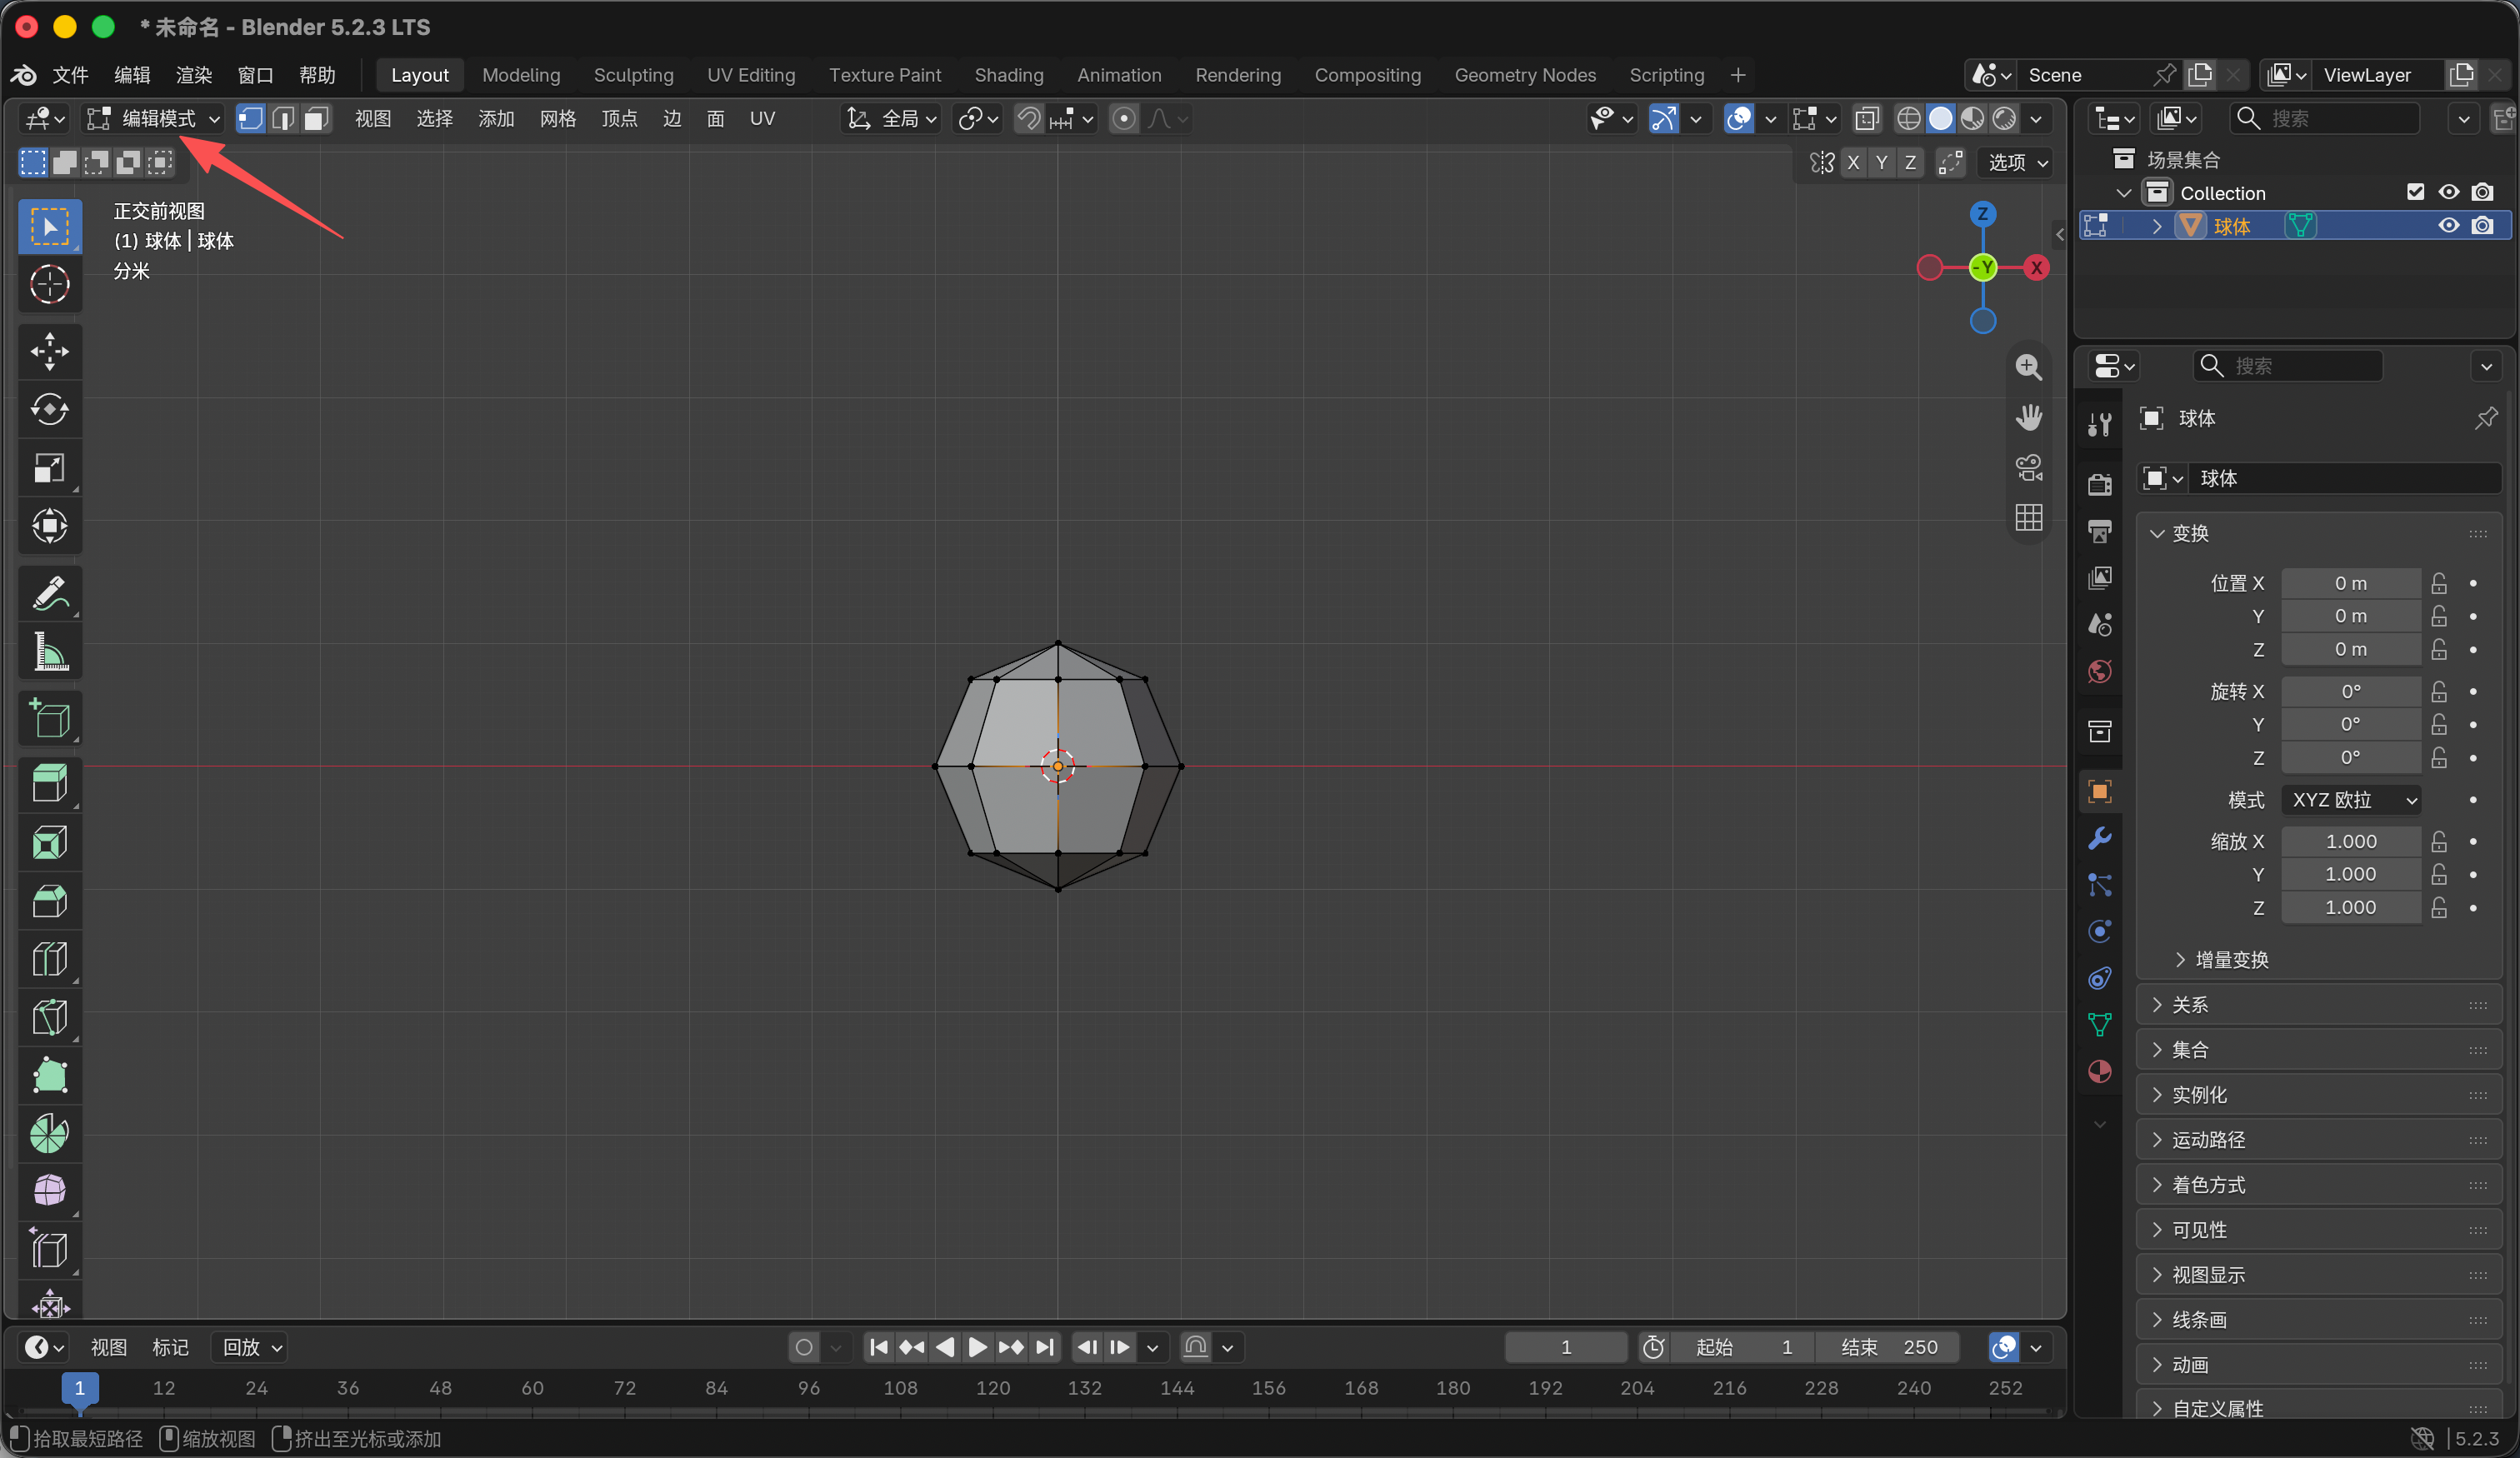Open the 全局 transform orientation dropdown
Screen dimensions: 2520x1458
tap(892, 119)
